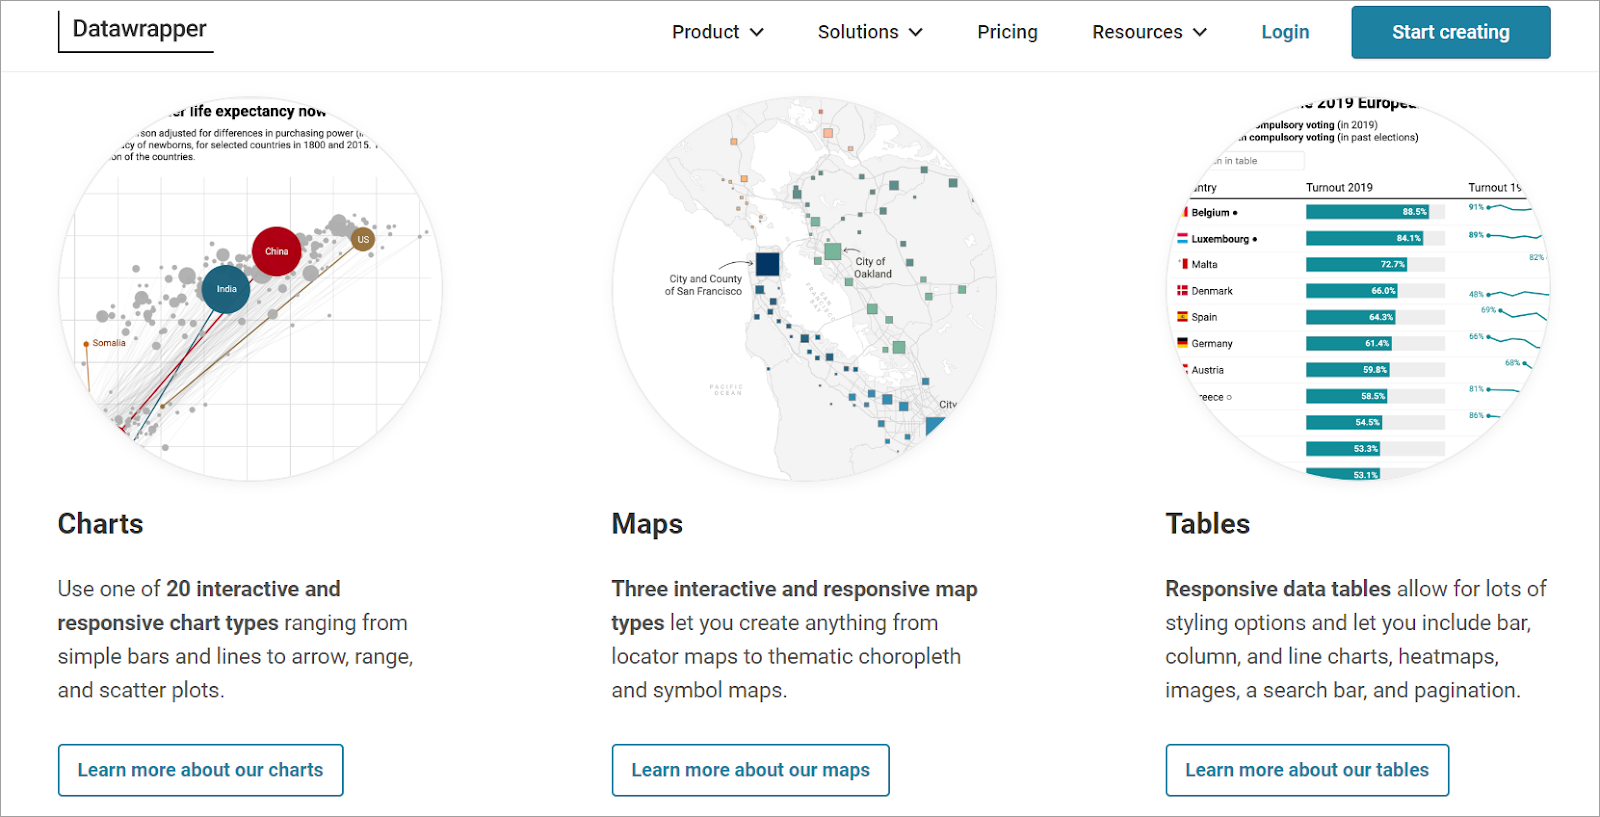Click the China bubble in the chart
This screenshot has height=817, width=1600.
point(277,251)
